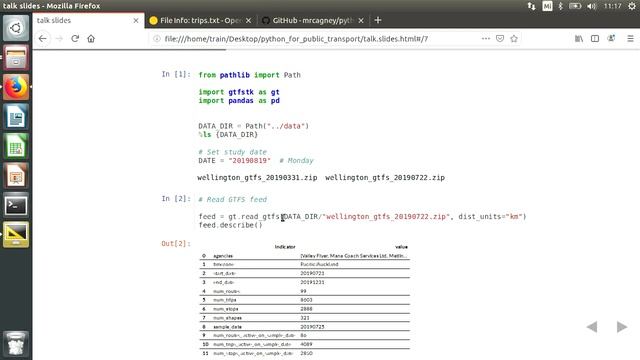Click the address bar URL field
This screenshot has width=640, height=360.
[x=296, y=39]
